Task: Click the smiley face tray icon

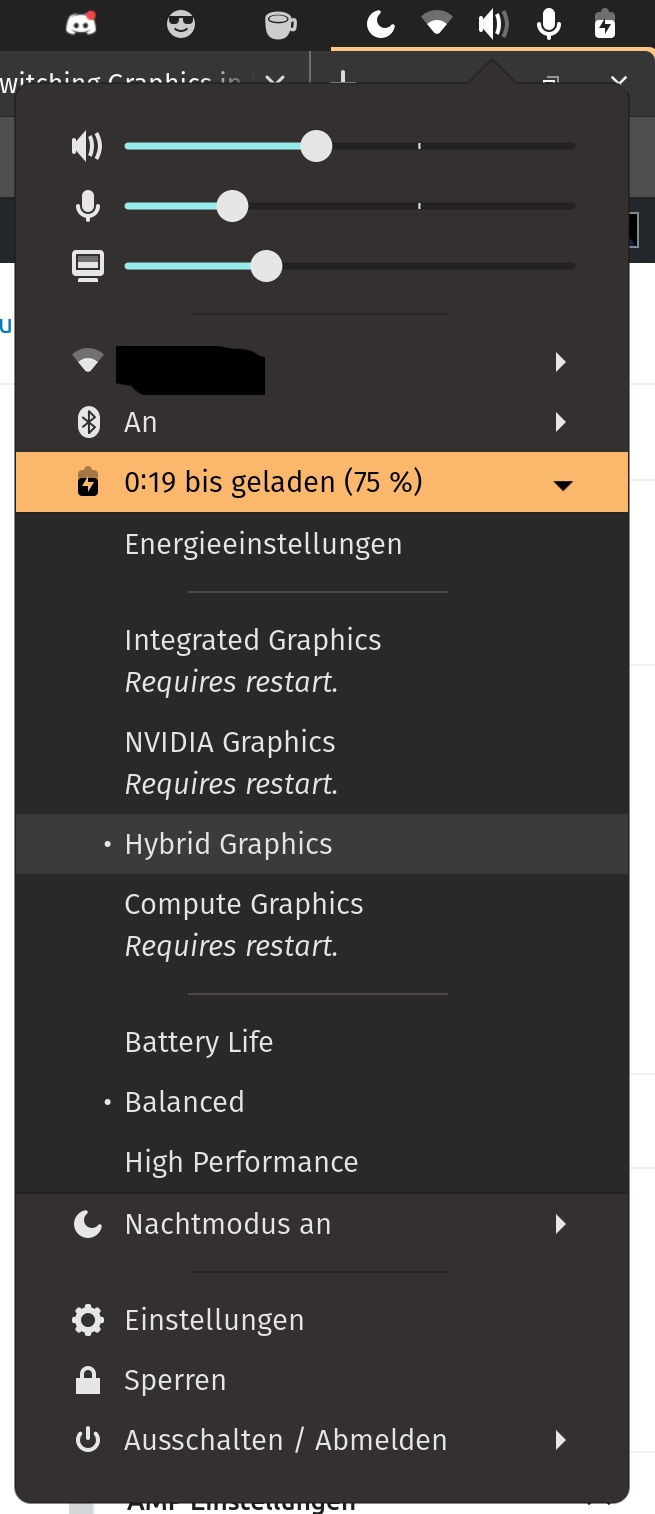Action: point(180,25)
